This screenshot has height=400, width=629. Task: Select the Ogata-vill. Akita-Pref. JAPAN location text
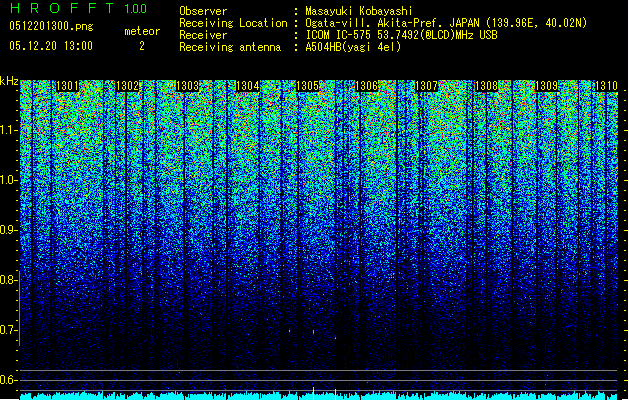446,23
